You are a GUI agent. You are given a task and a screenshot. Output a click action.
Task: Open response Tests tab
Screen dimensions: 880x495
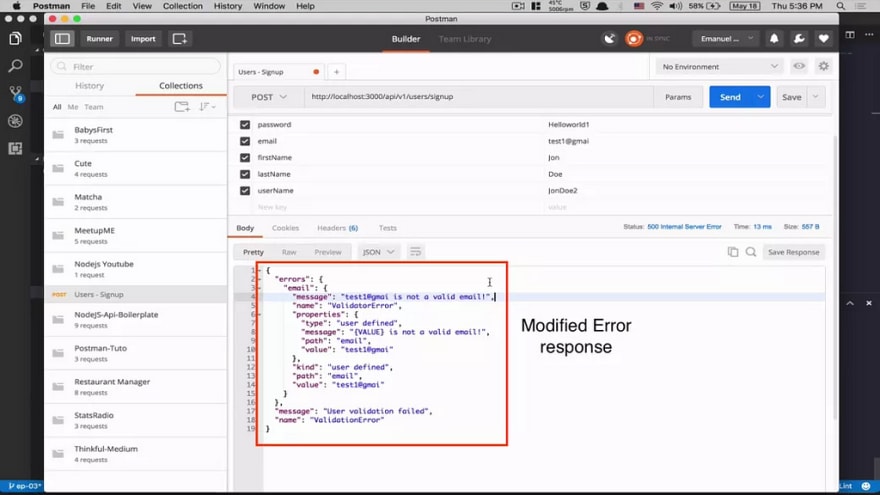387,228
